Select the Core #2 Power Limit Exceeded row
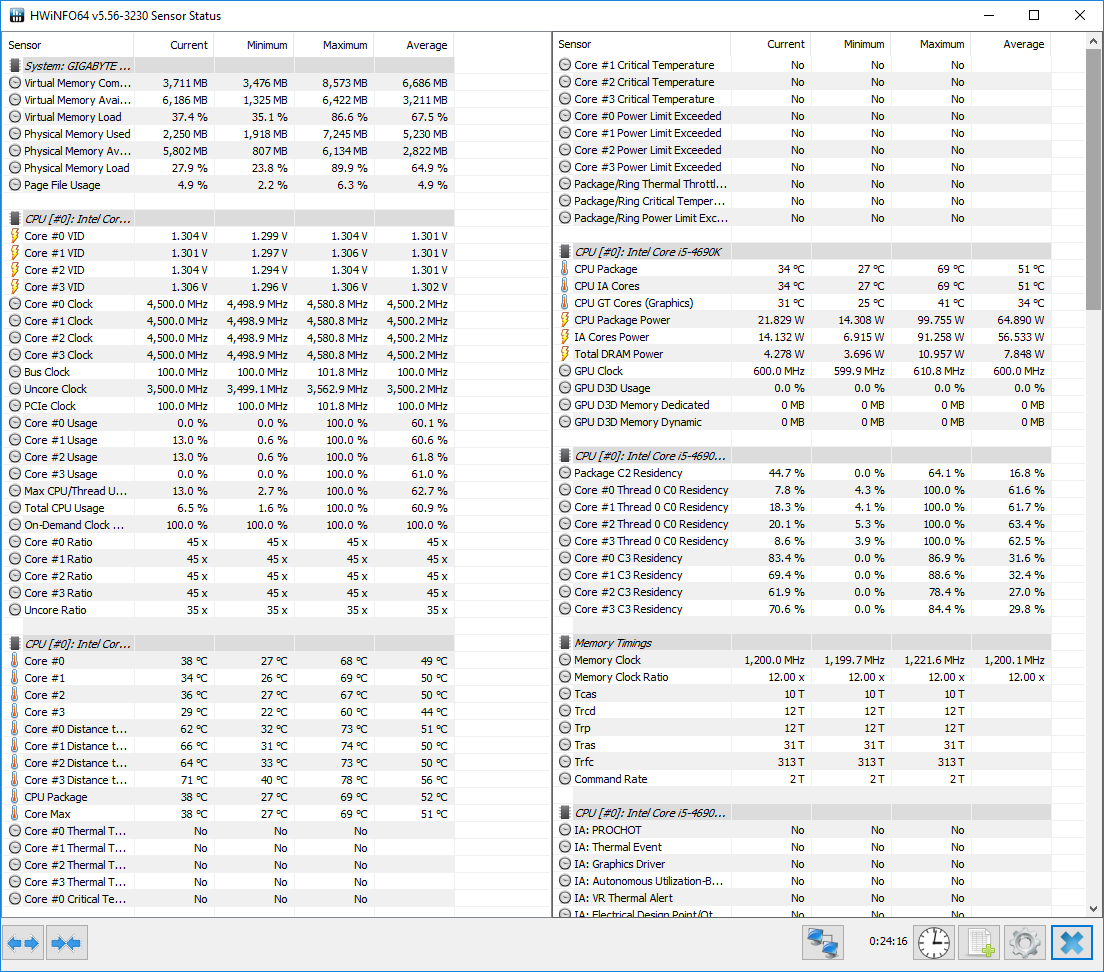Viewport: 1104px width, 972px height. 804,150
